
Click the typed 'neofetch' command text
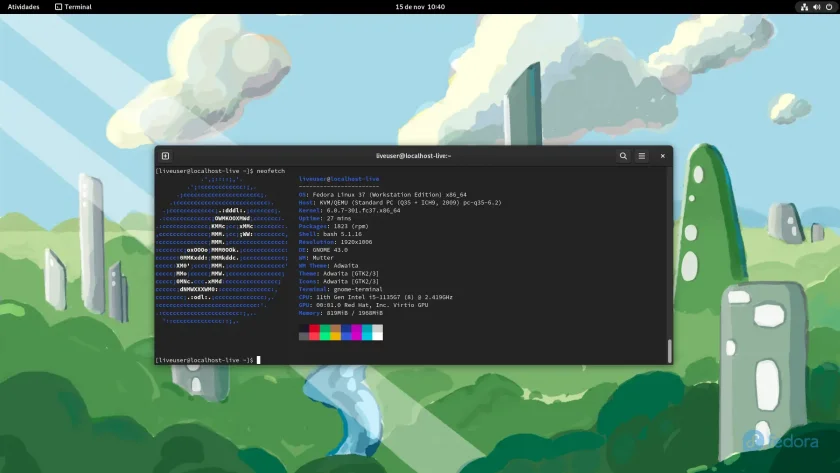point(271,171)
